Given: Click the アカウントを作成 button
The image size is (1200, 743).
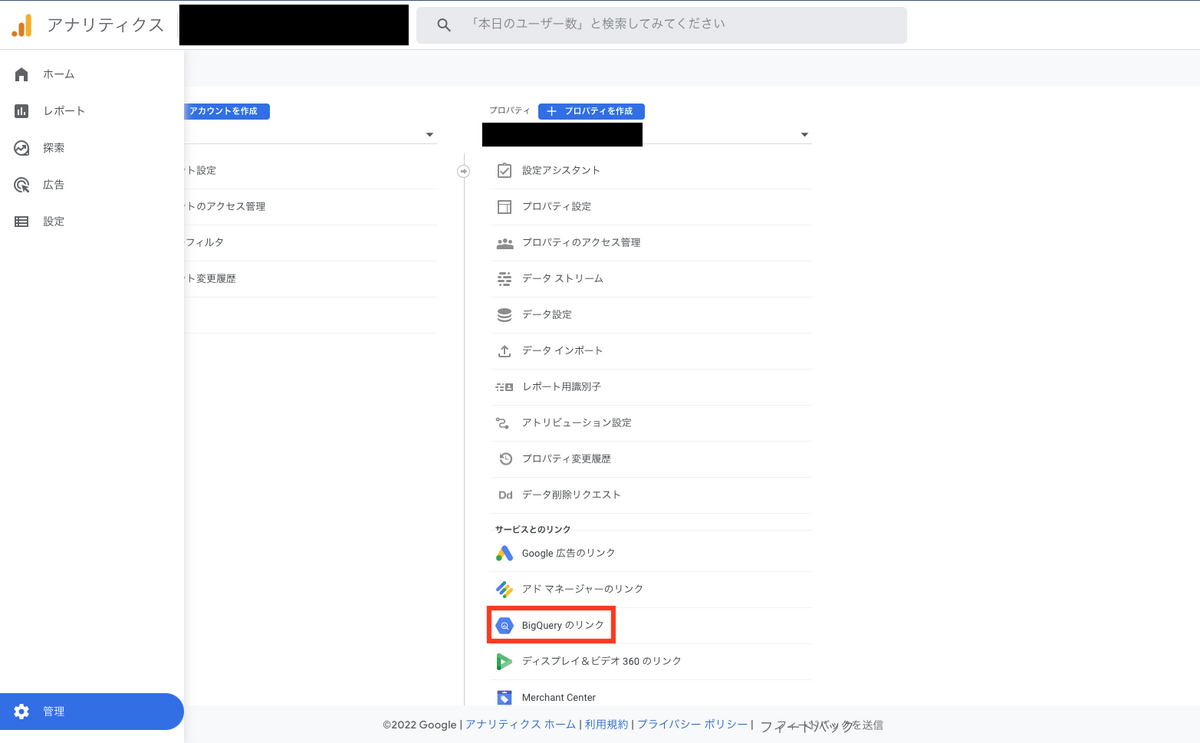Looking at the screenshot, I should pyautogui.click(x=227, y=111).
